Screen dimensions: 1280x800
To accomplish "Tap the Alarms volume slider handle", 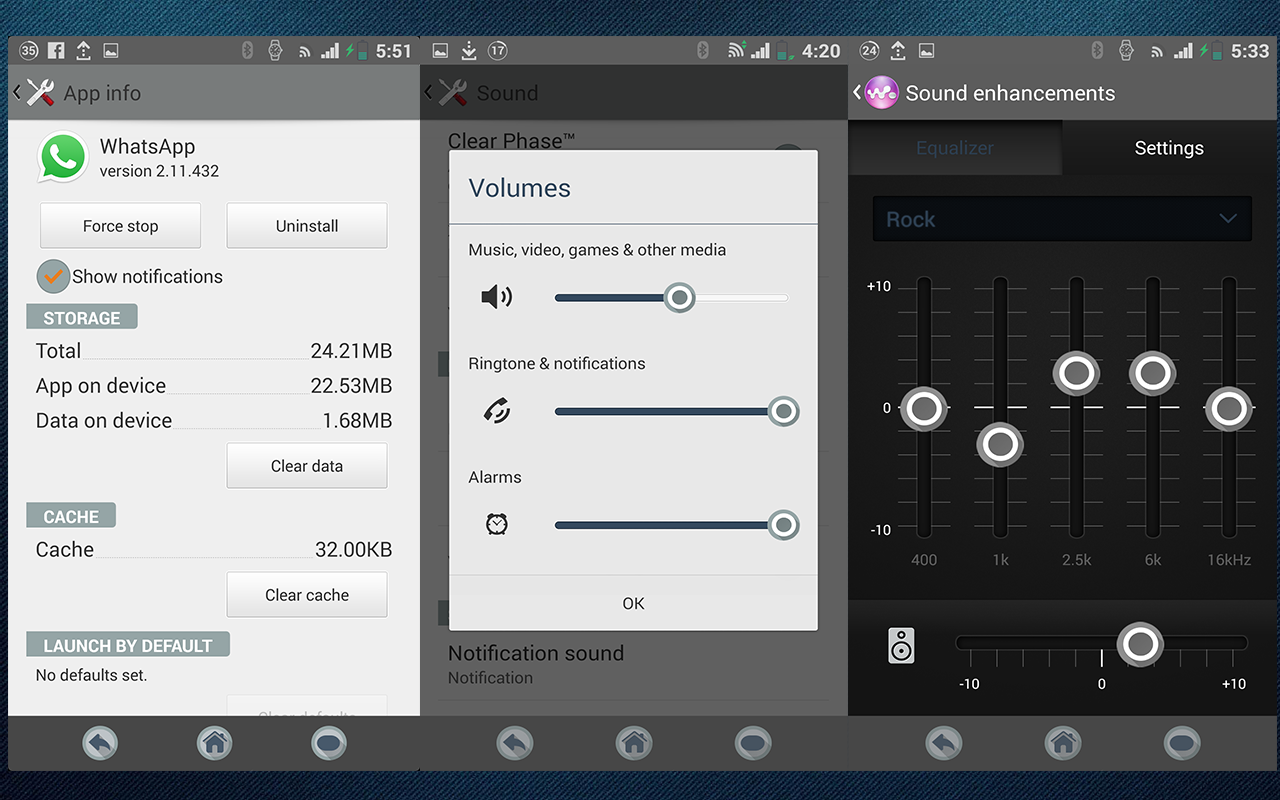I will [x=783, y=525].
